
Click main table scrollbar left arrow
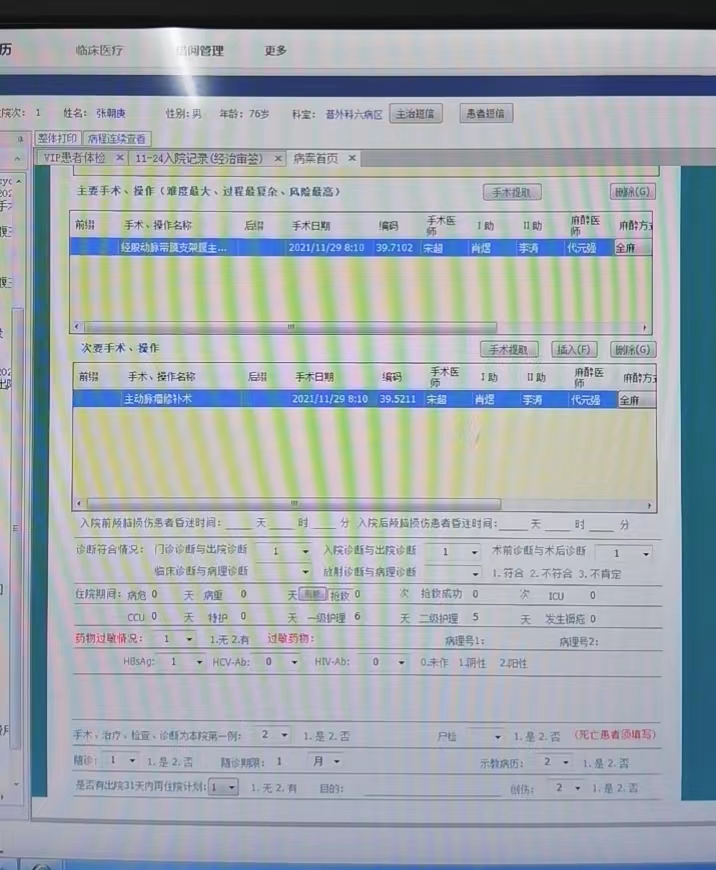[77, 327]
